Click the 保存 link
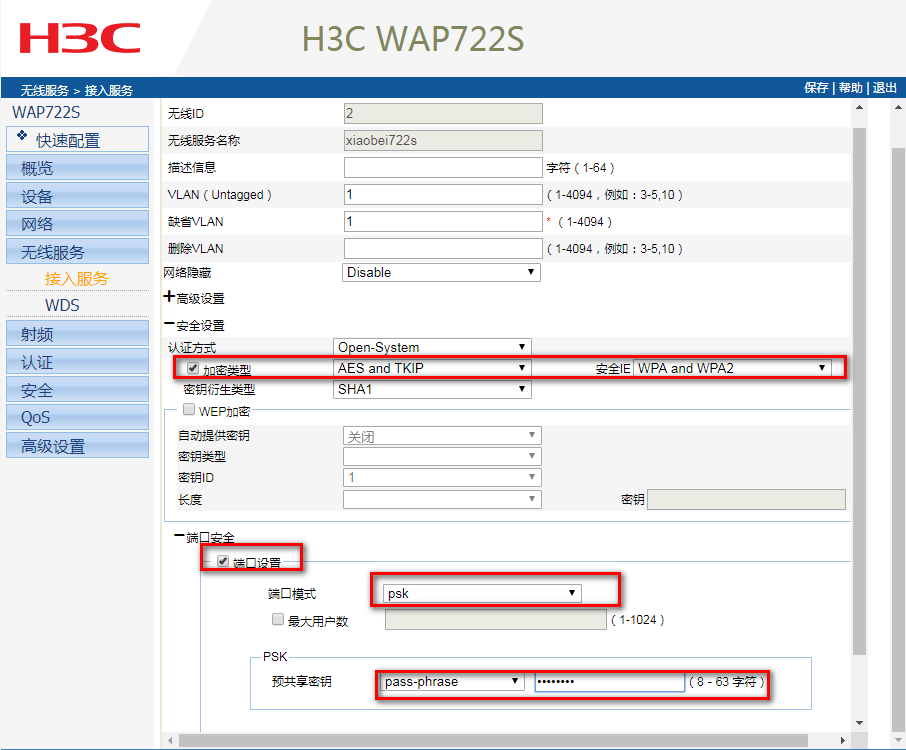 pos(816,88)
